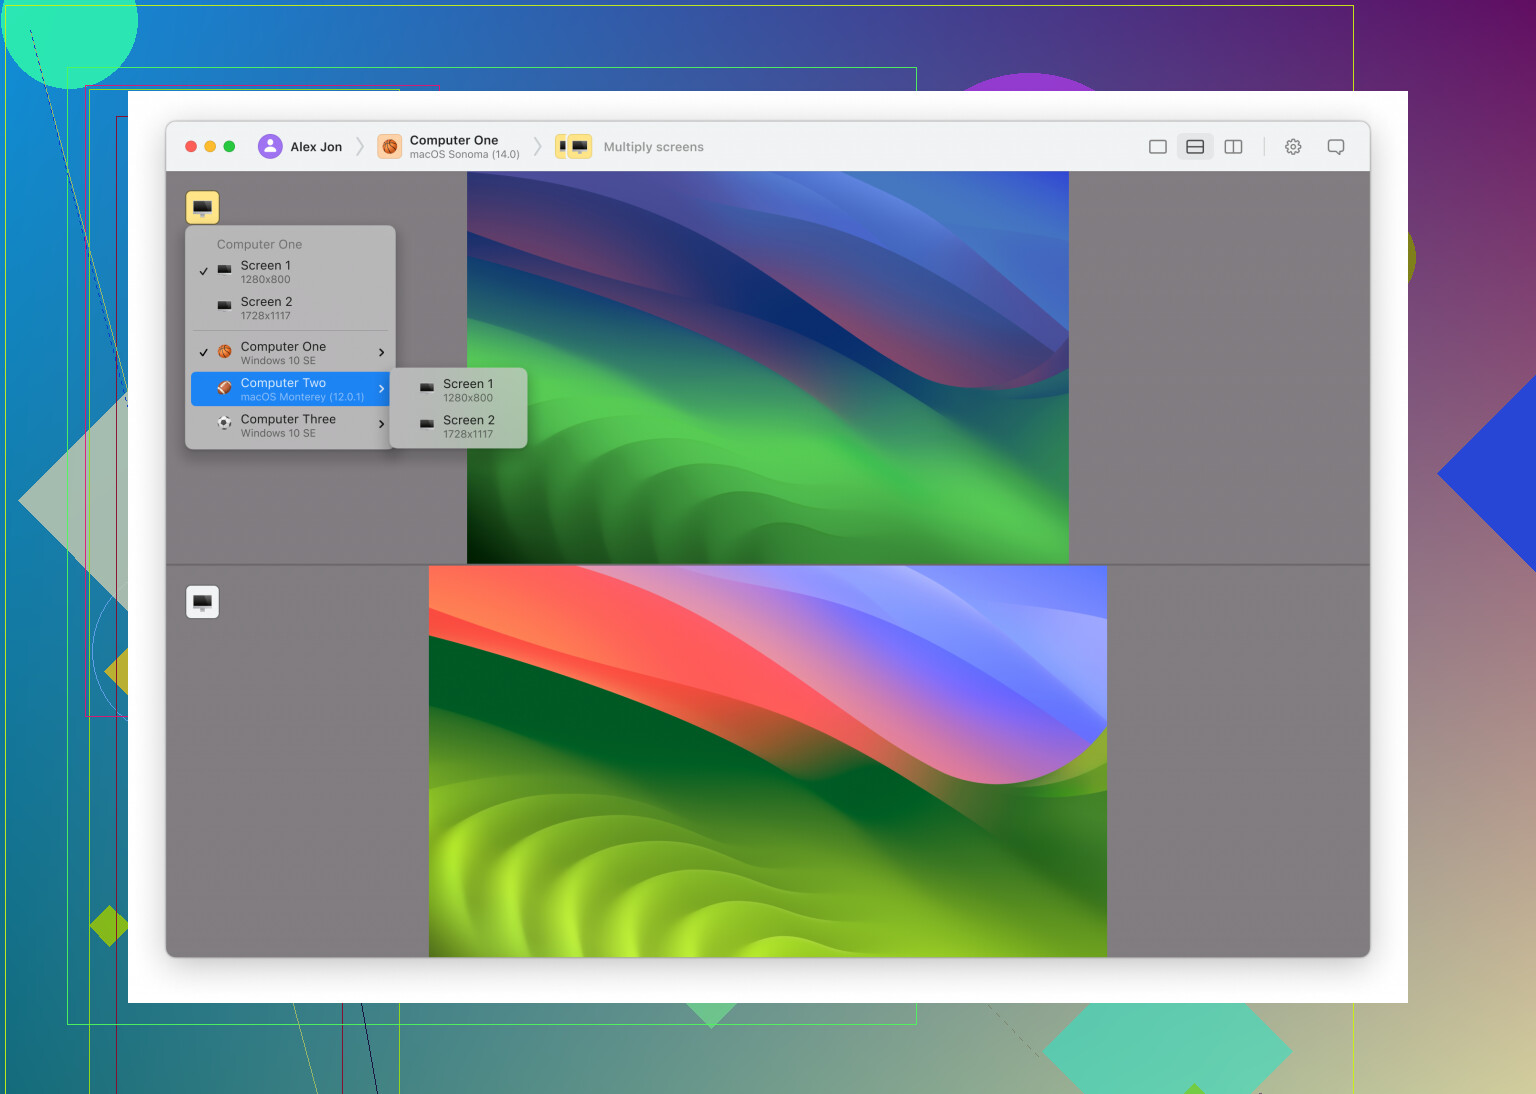Image resolution: width=1536 pixels, height=1094 pixels.
Task: Click the screen selector icon in bottom pane
Action: click(202, 602)
